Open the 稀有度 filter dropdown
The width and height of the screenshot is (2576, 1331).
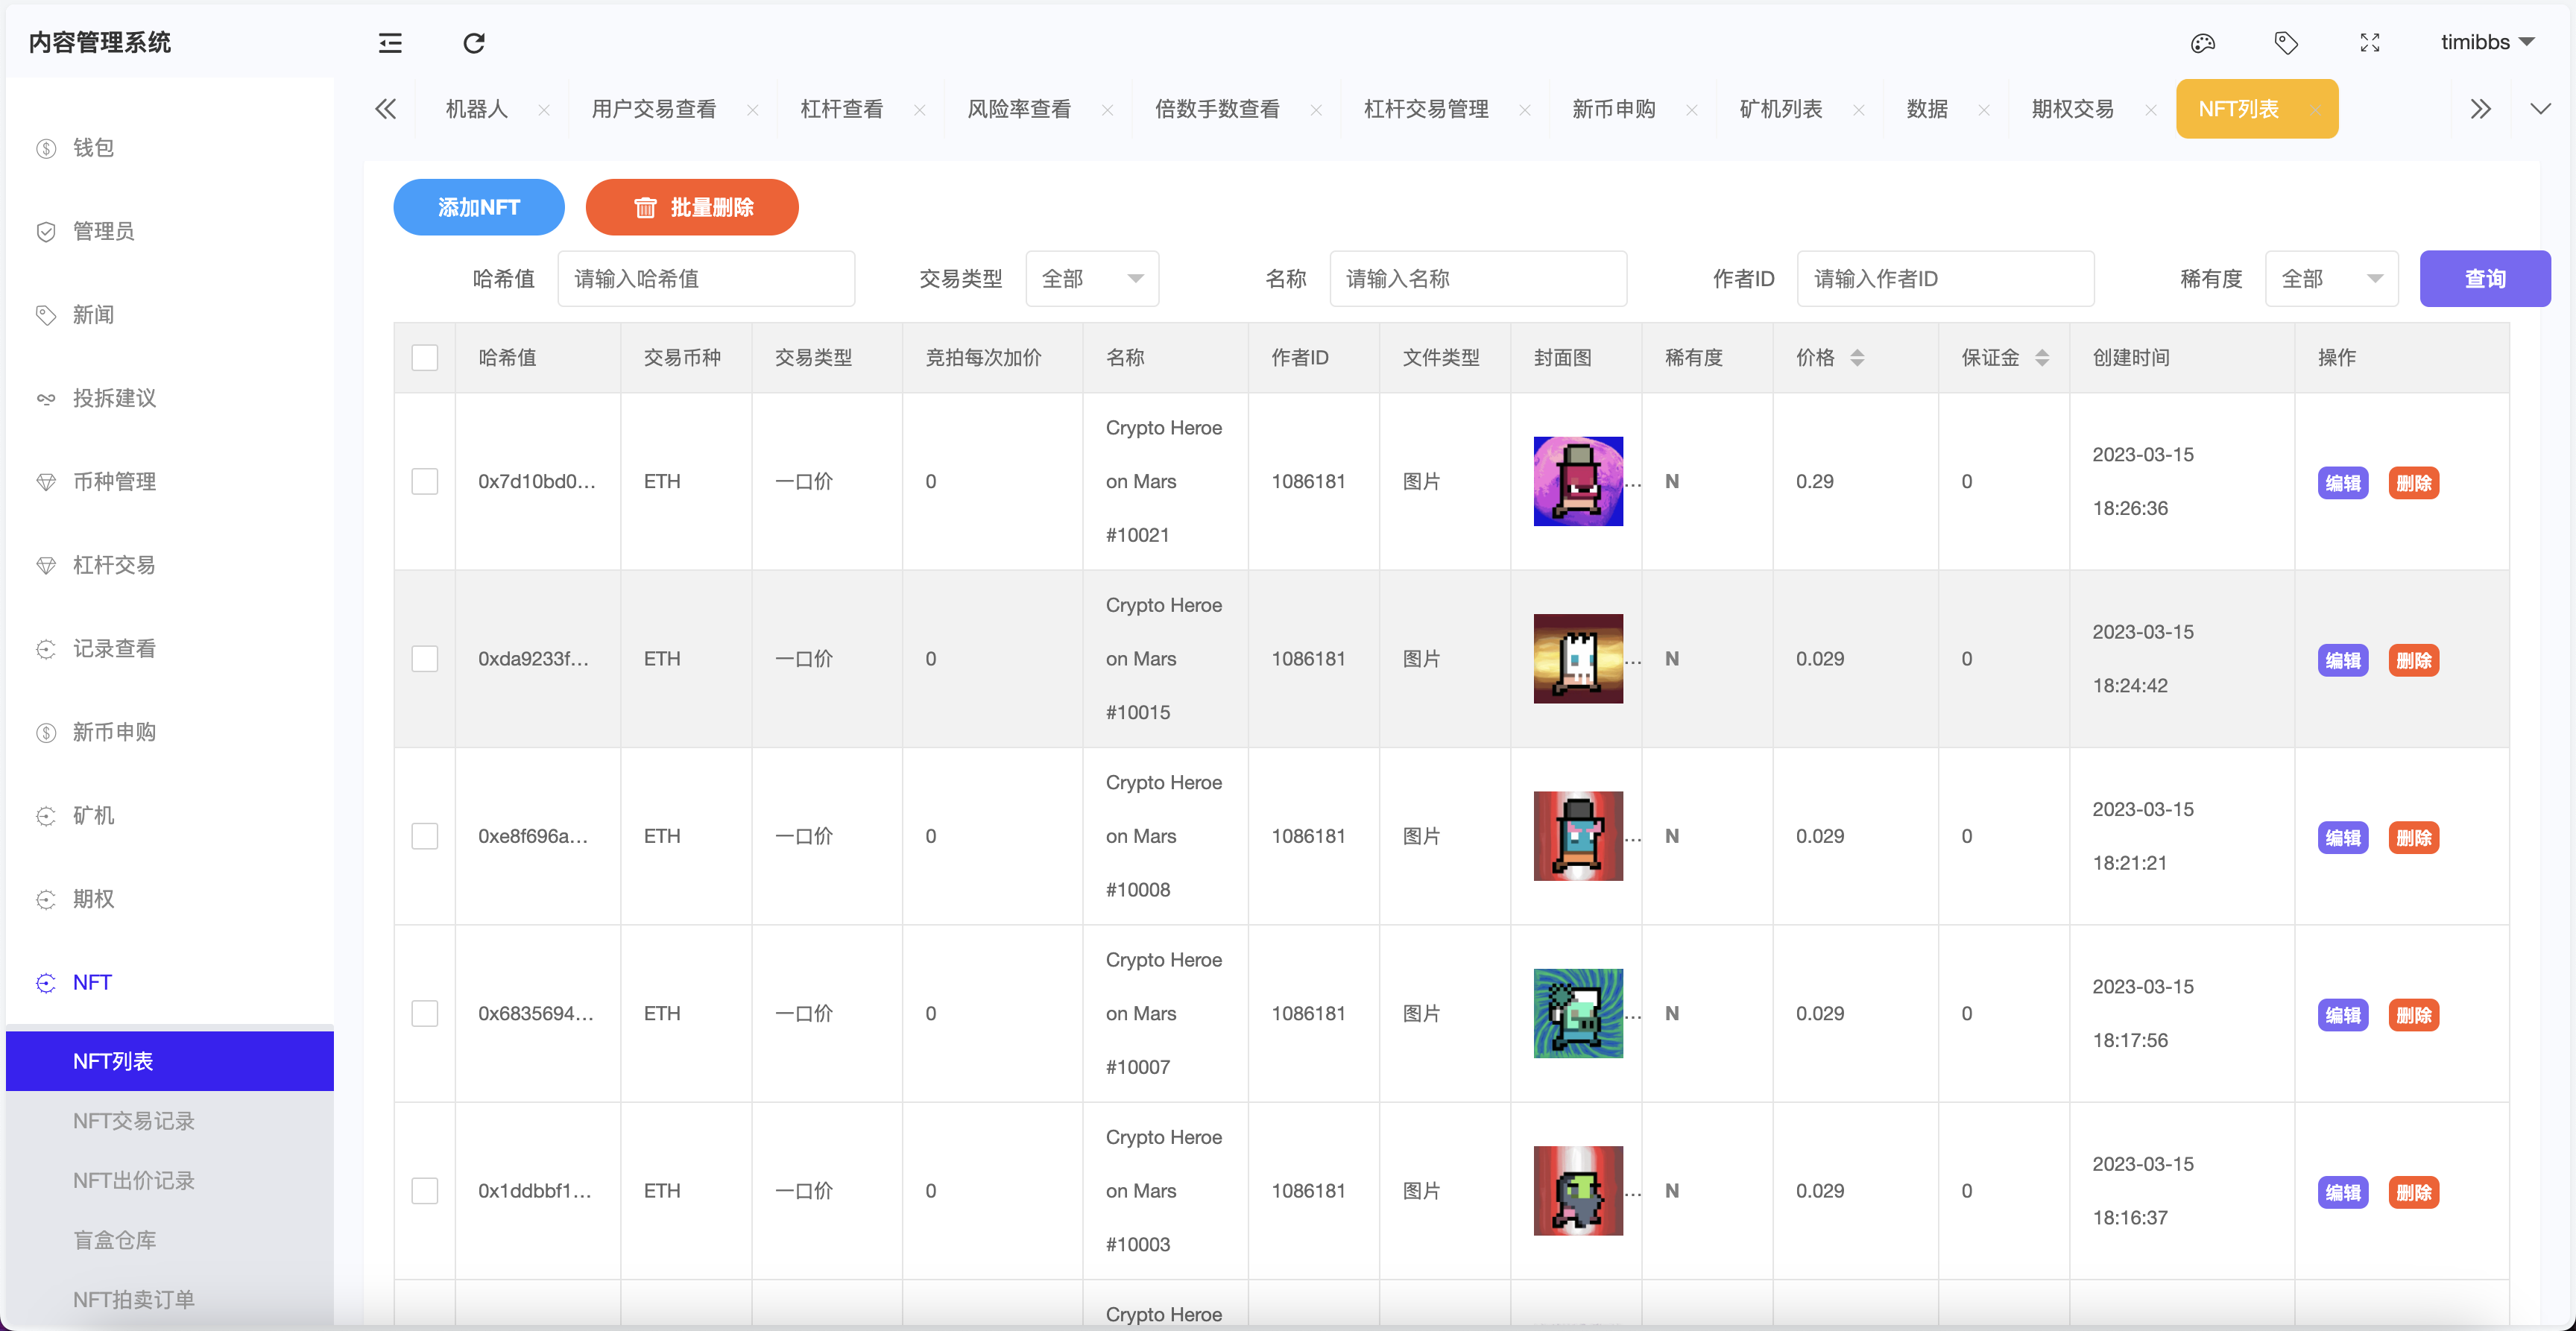(2332, 278)
